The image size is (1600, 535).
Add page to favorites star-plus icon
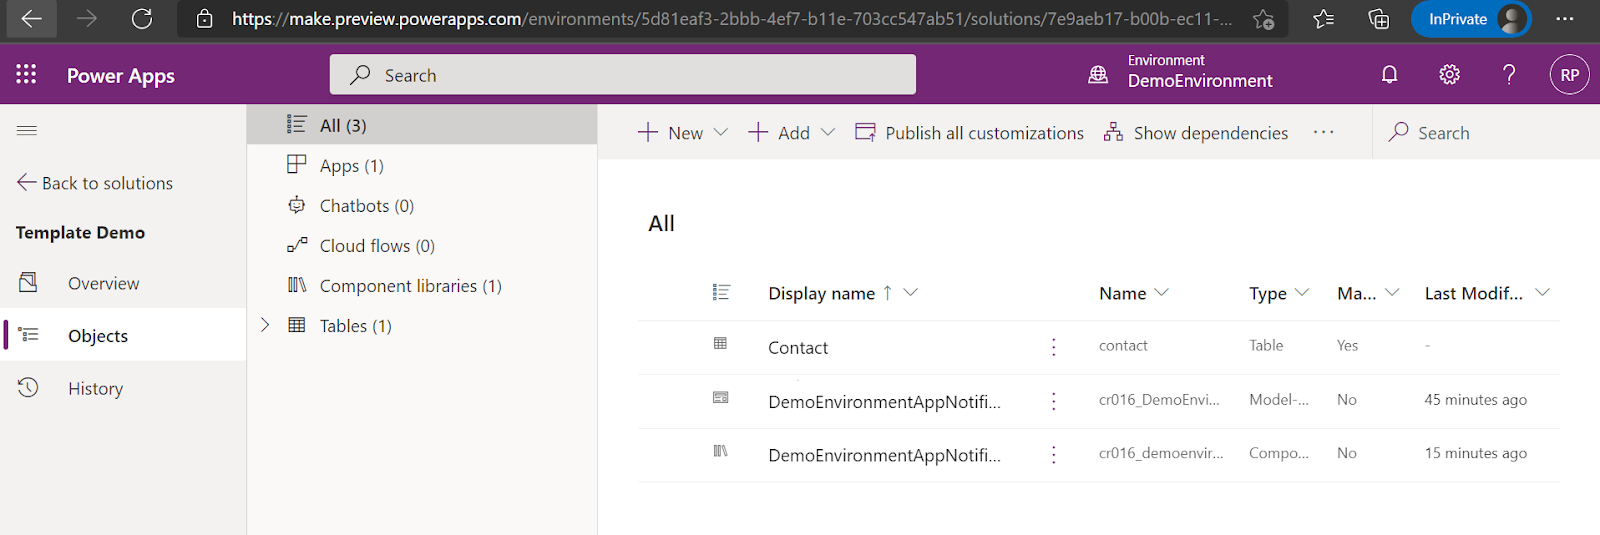point(1263,19)
